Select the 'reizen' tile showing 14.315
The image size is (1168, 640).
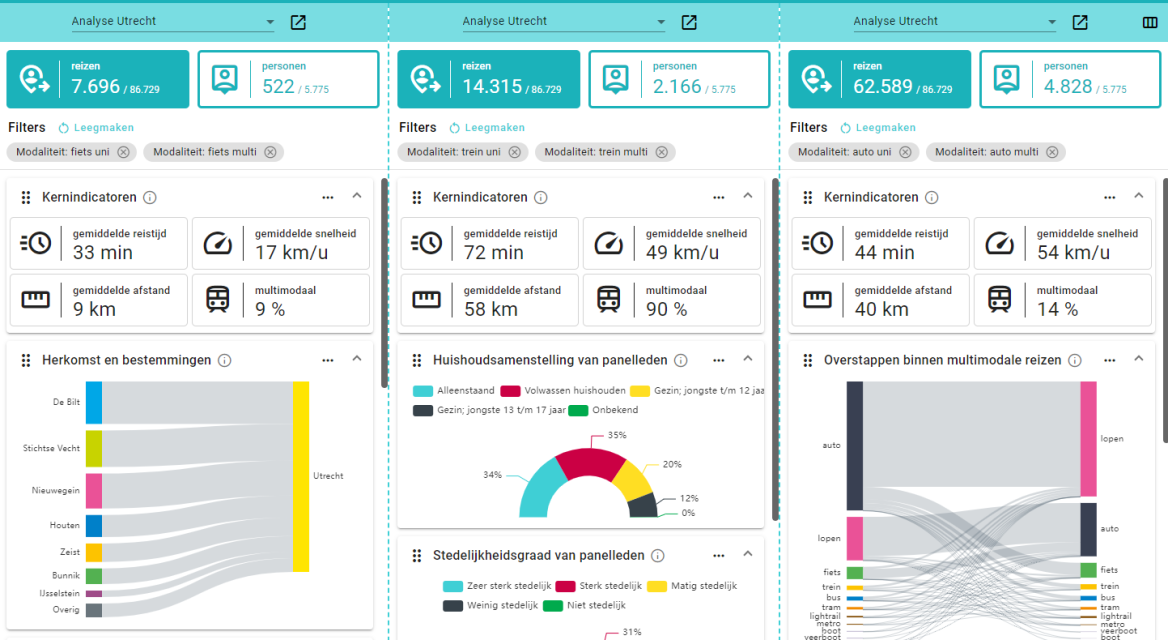tap(488, 79)
